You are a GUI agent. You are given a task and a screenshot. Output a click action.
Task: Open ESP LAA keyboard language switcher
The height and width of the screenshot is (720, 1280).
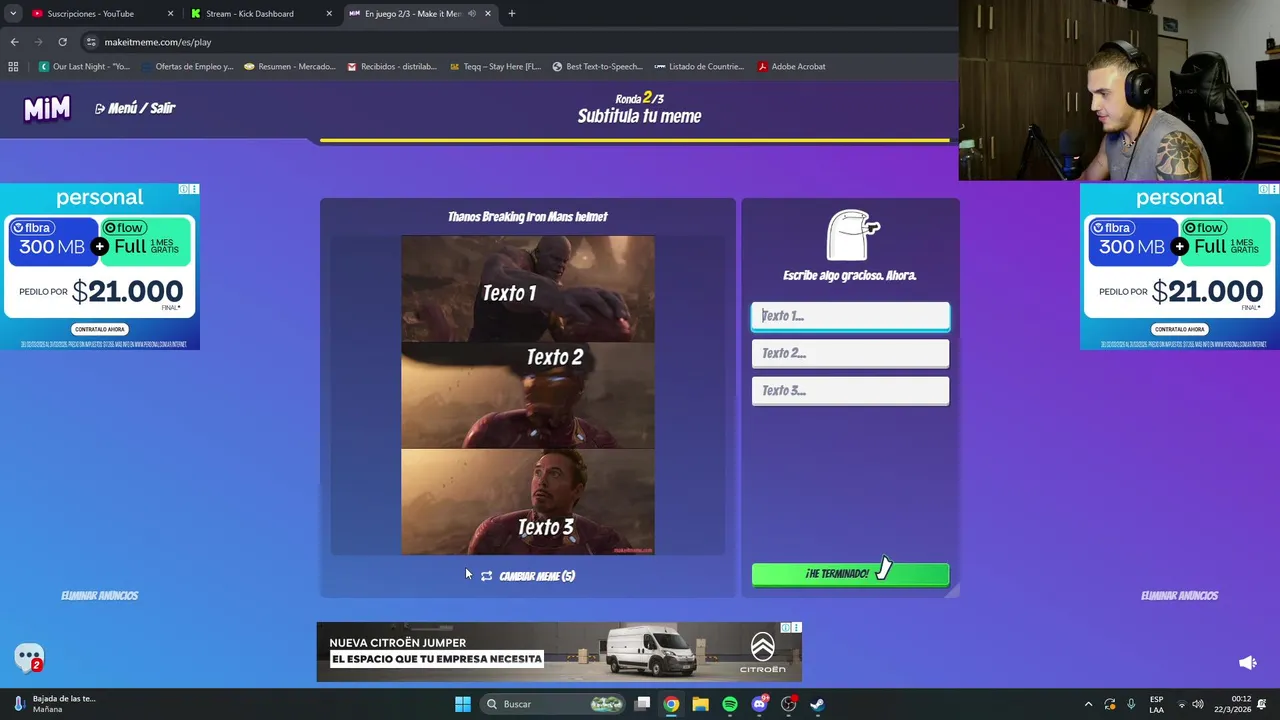pyautogui.click(x=1156, y=704)
